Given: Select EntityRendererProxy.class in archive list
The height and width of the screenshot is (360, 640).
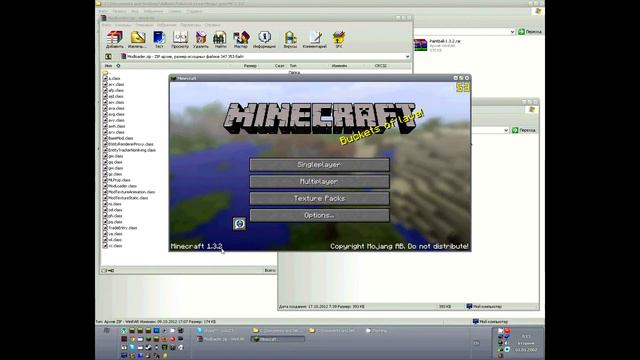Looking at the screenshot, I should 128,144.
